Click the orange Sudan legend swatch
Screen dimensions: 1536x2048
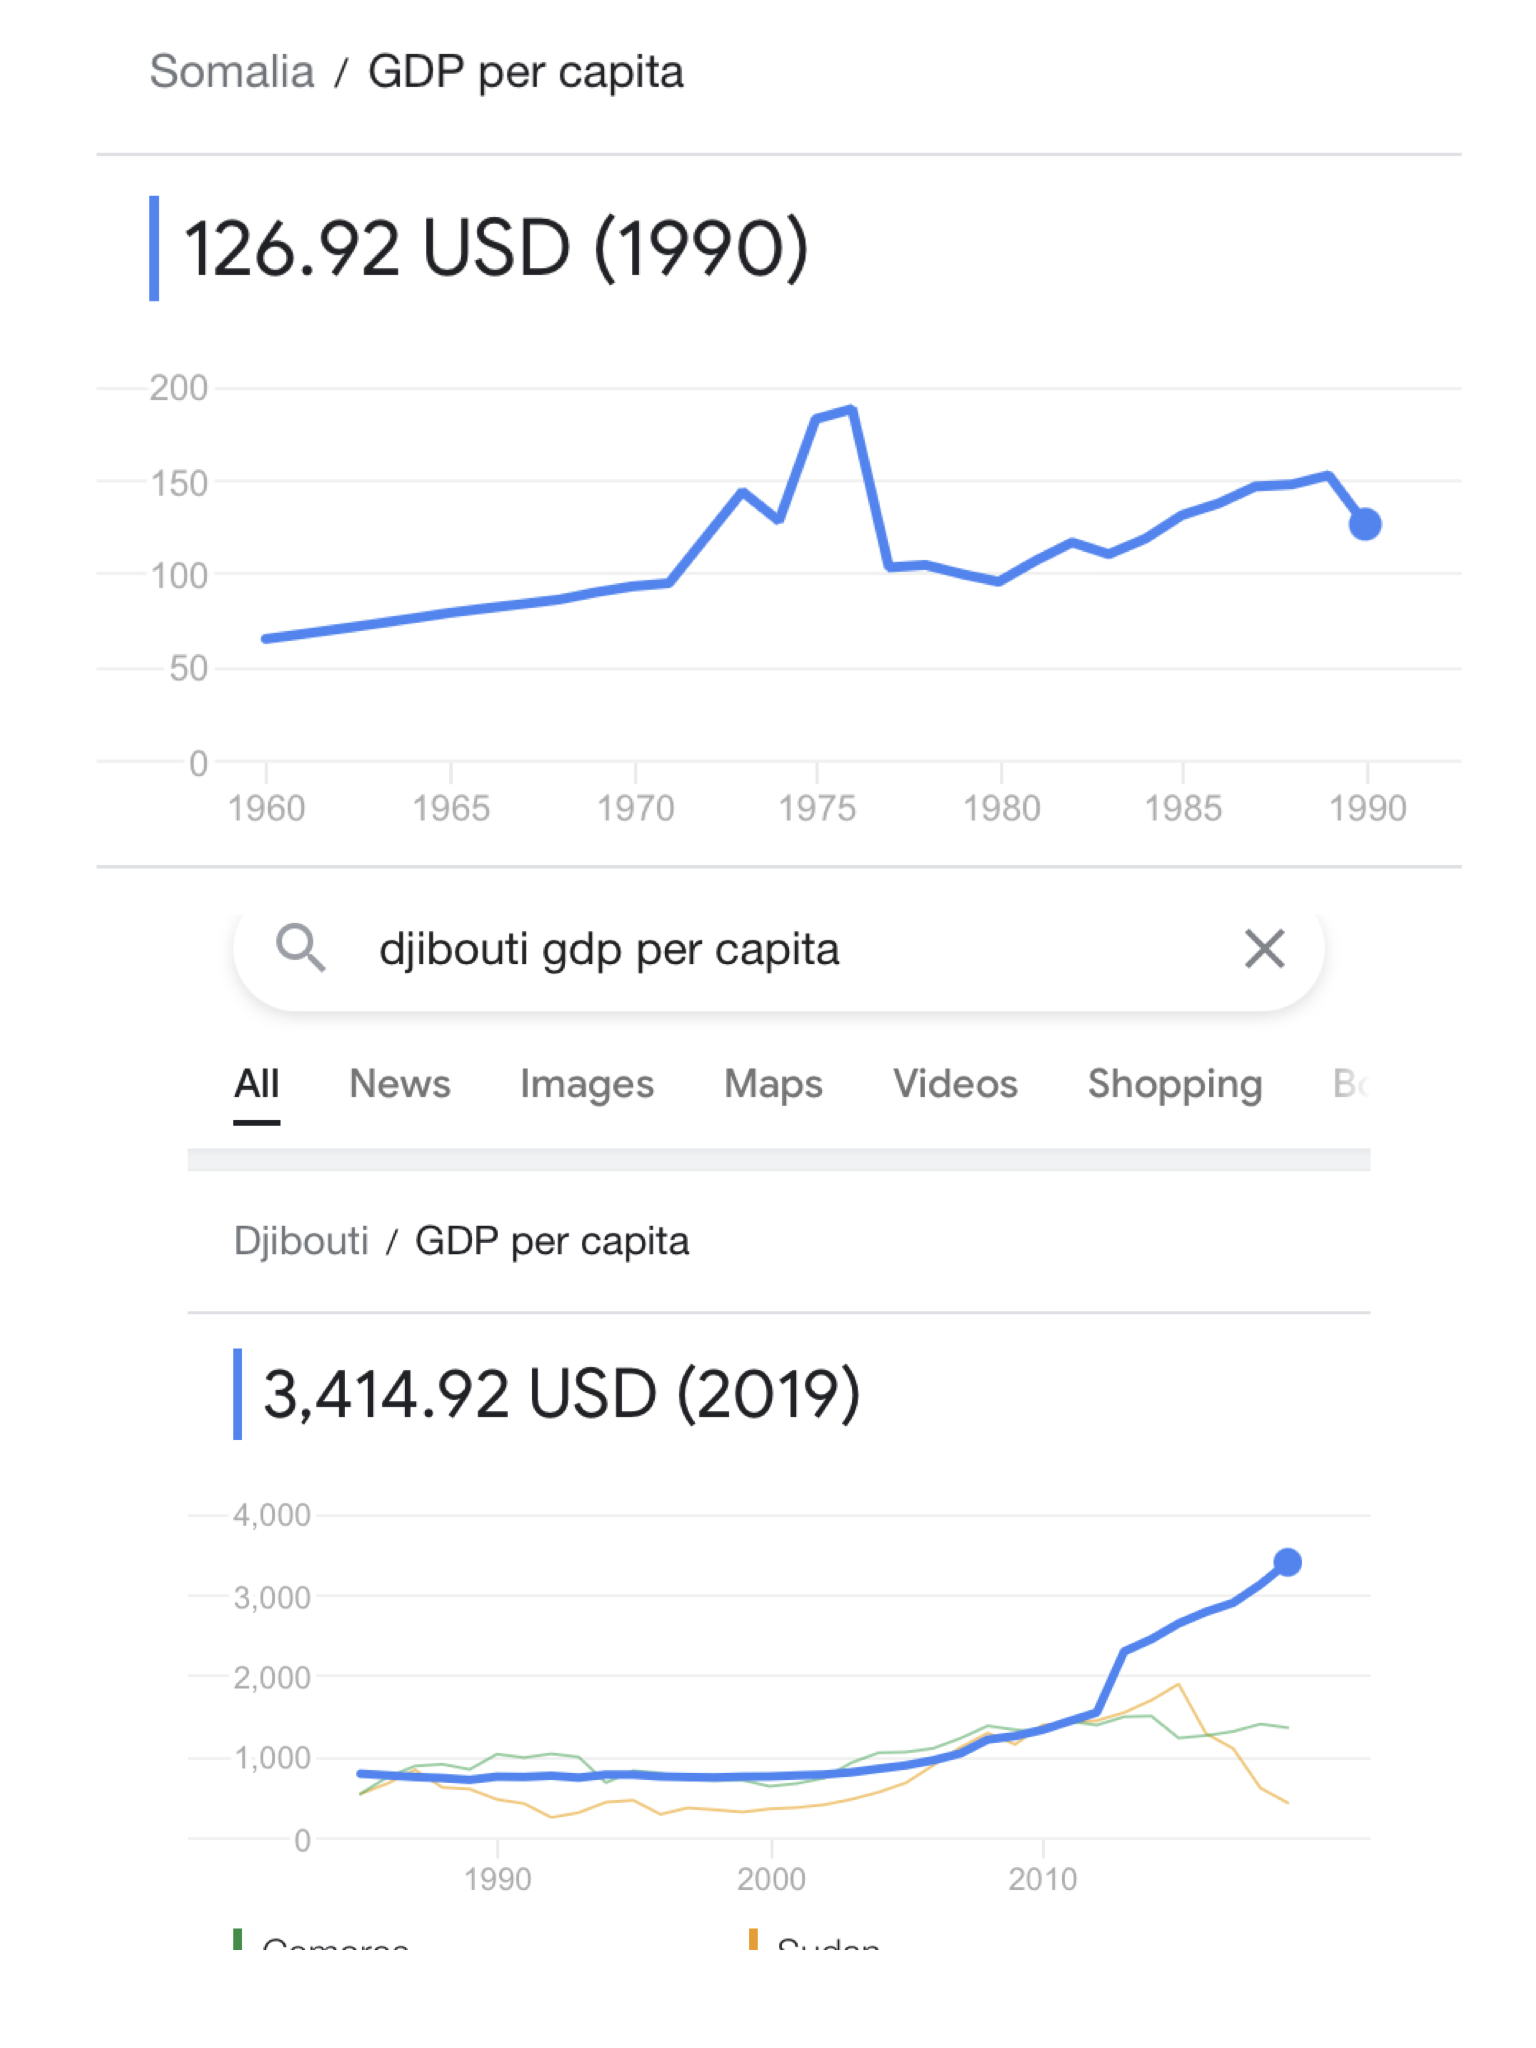753,1940
